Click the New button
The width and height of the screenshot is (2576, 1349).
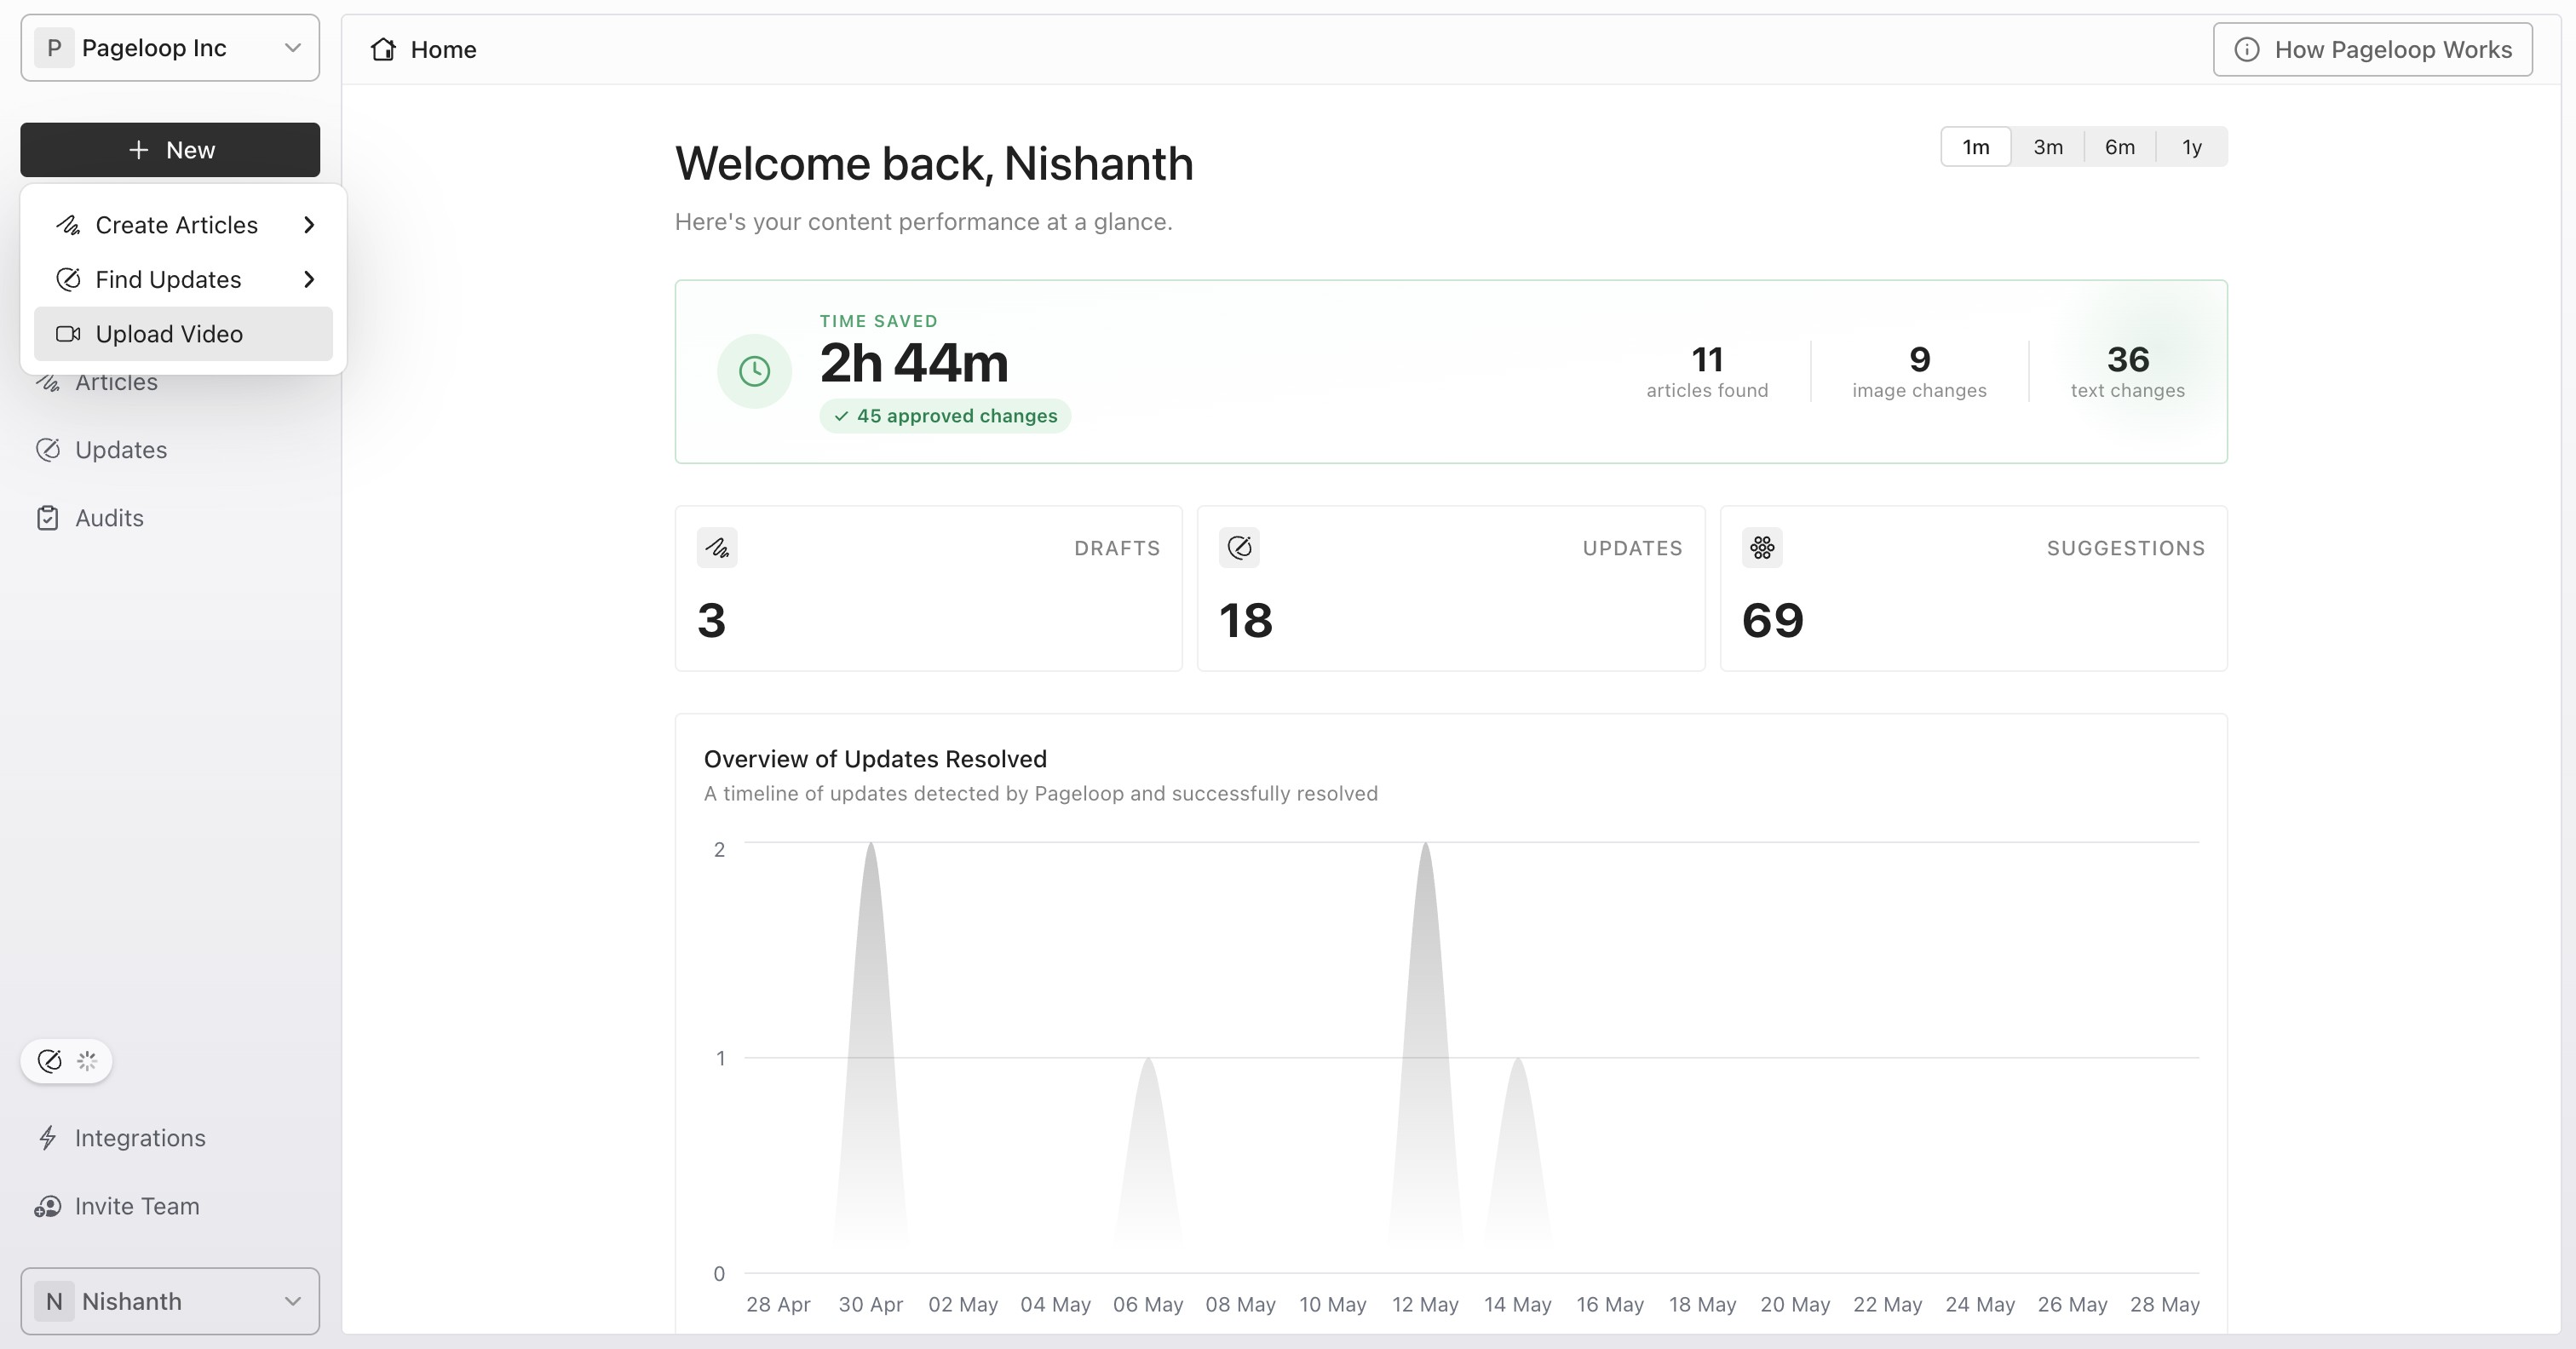coord(170,150)
